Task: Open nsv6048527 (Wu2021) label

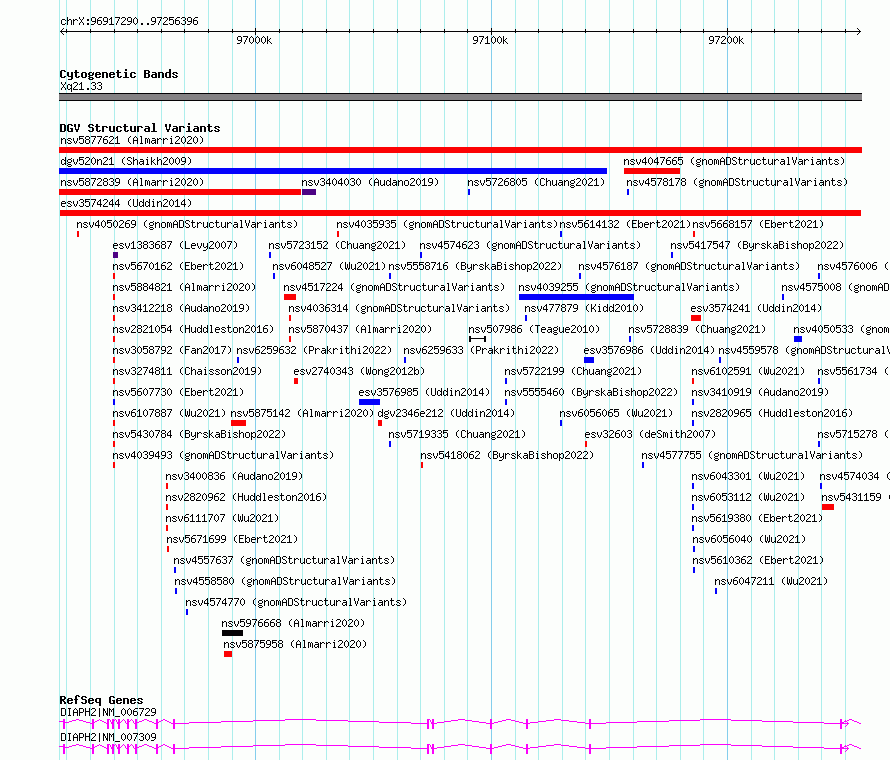Action: (x=329, y=266)
